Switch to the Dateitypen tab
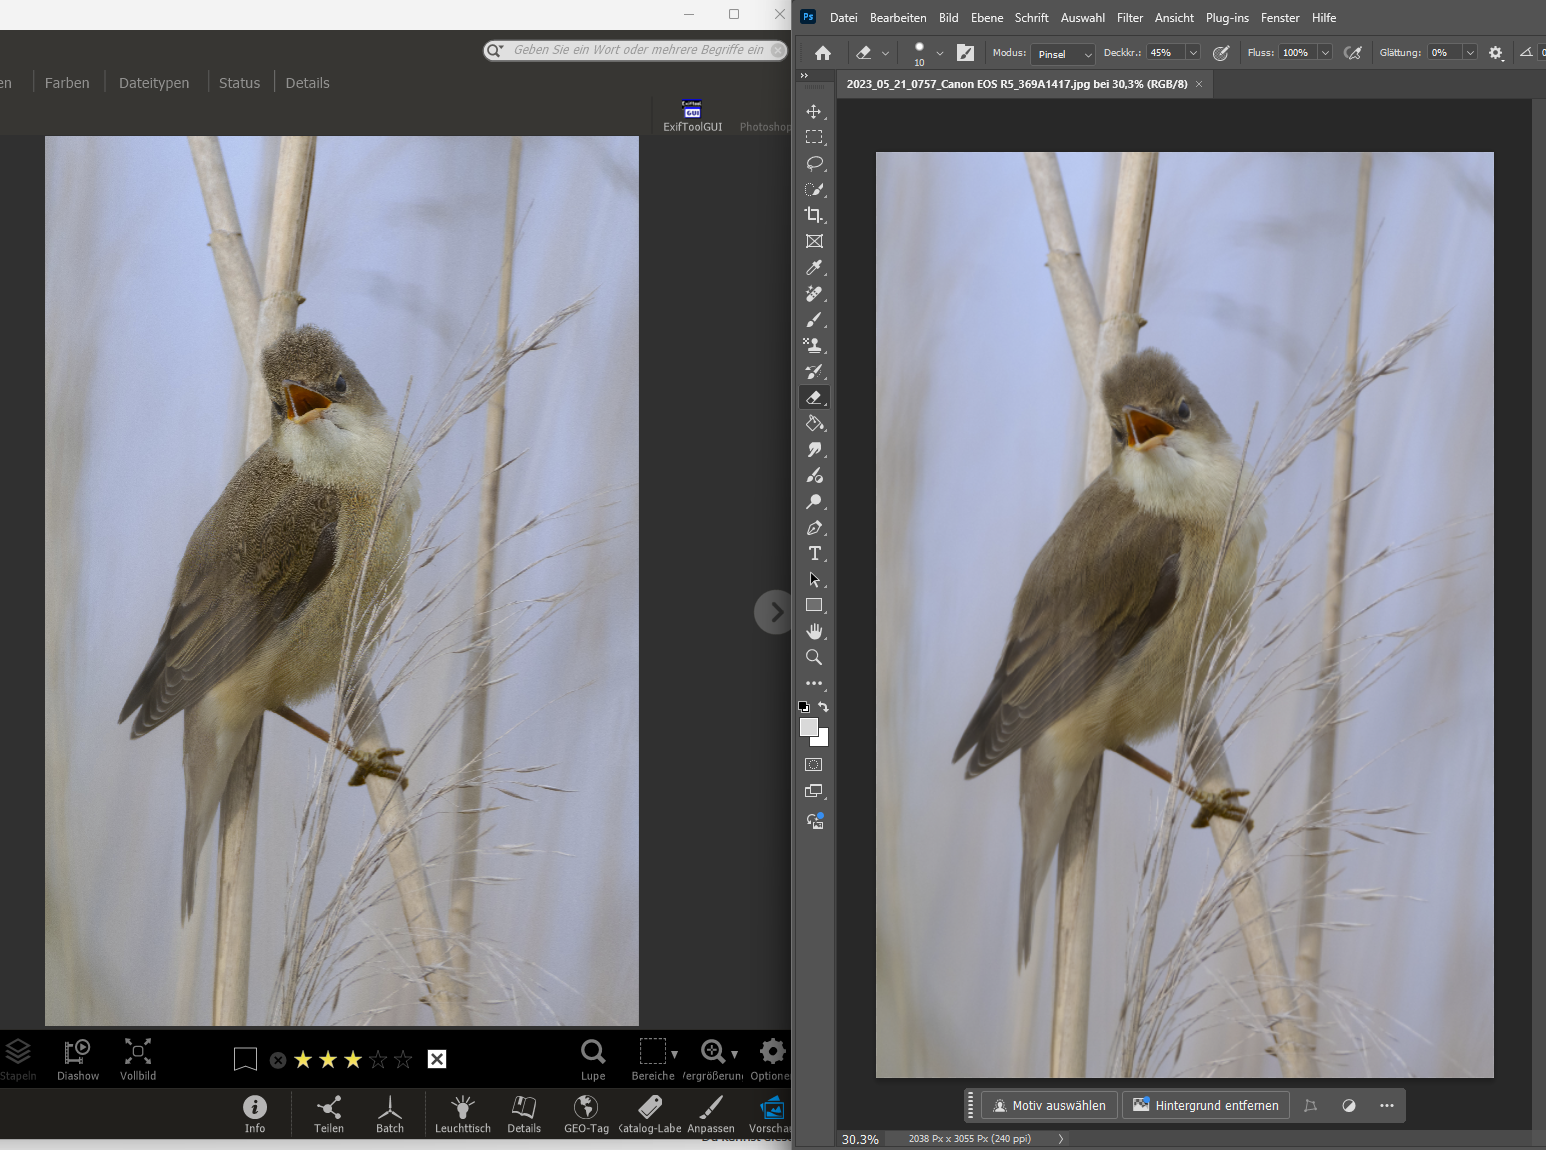The image size is (1546, 1150). (154, 83)
